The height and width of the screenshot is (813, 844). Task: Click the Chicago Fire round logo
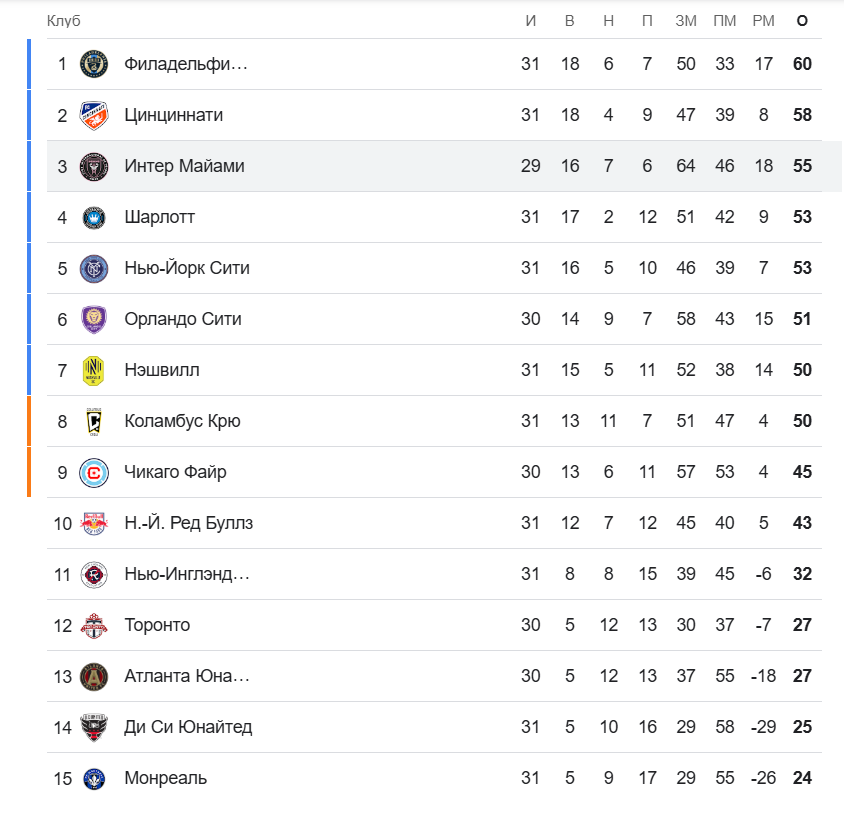click(94, 473)
